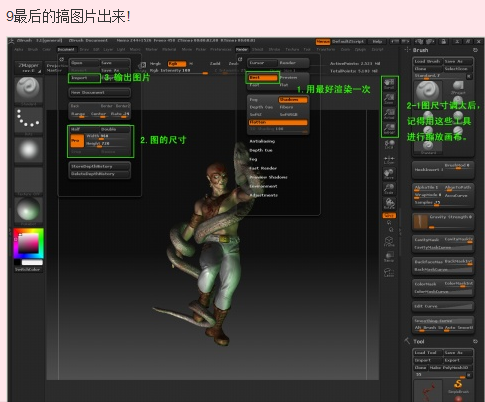Click the Tool panel dock icon
Screen dimensions: 485x402
475,341
